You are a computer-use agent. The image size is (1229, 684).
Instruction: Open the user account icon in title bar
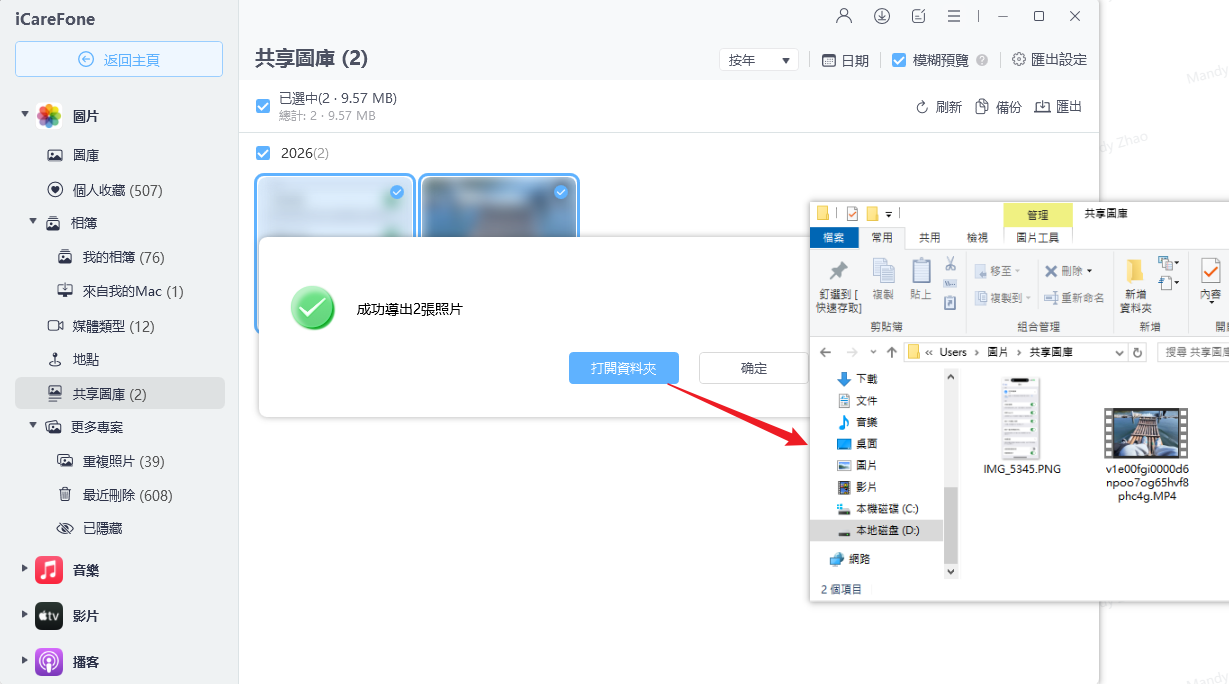click(x=844, y=16)
